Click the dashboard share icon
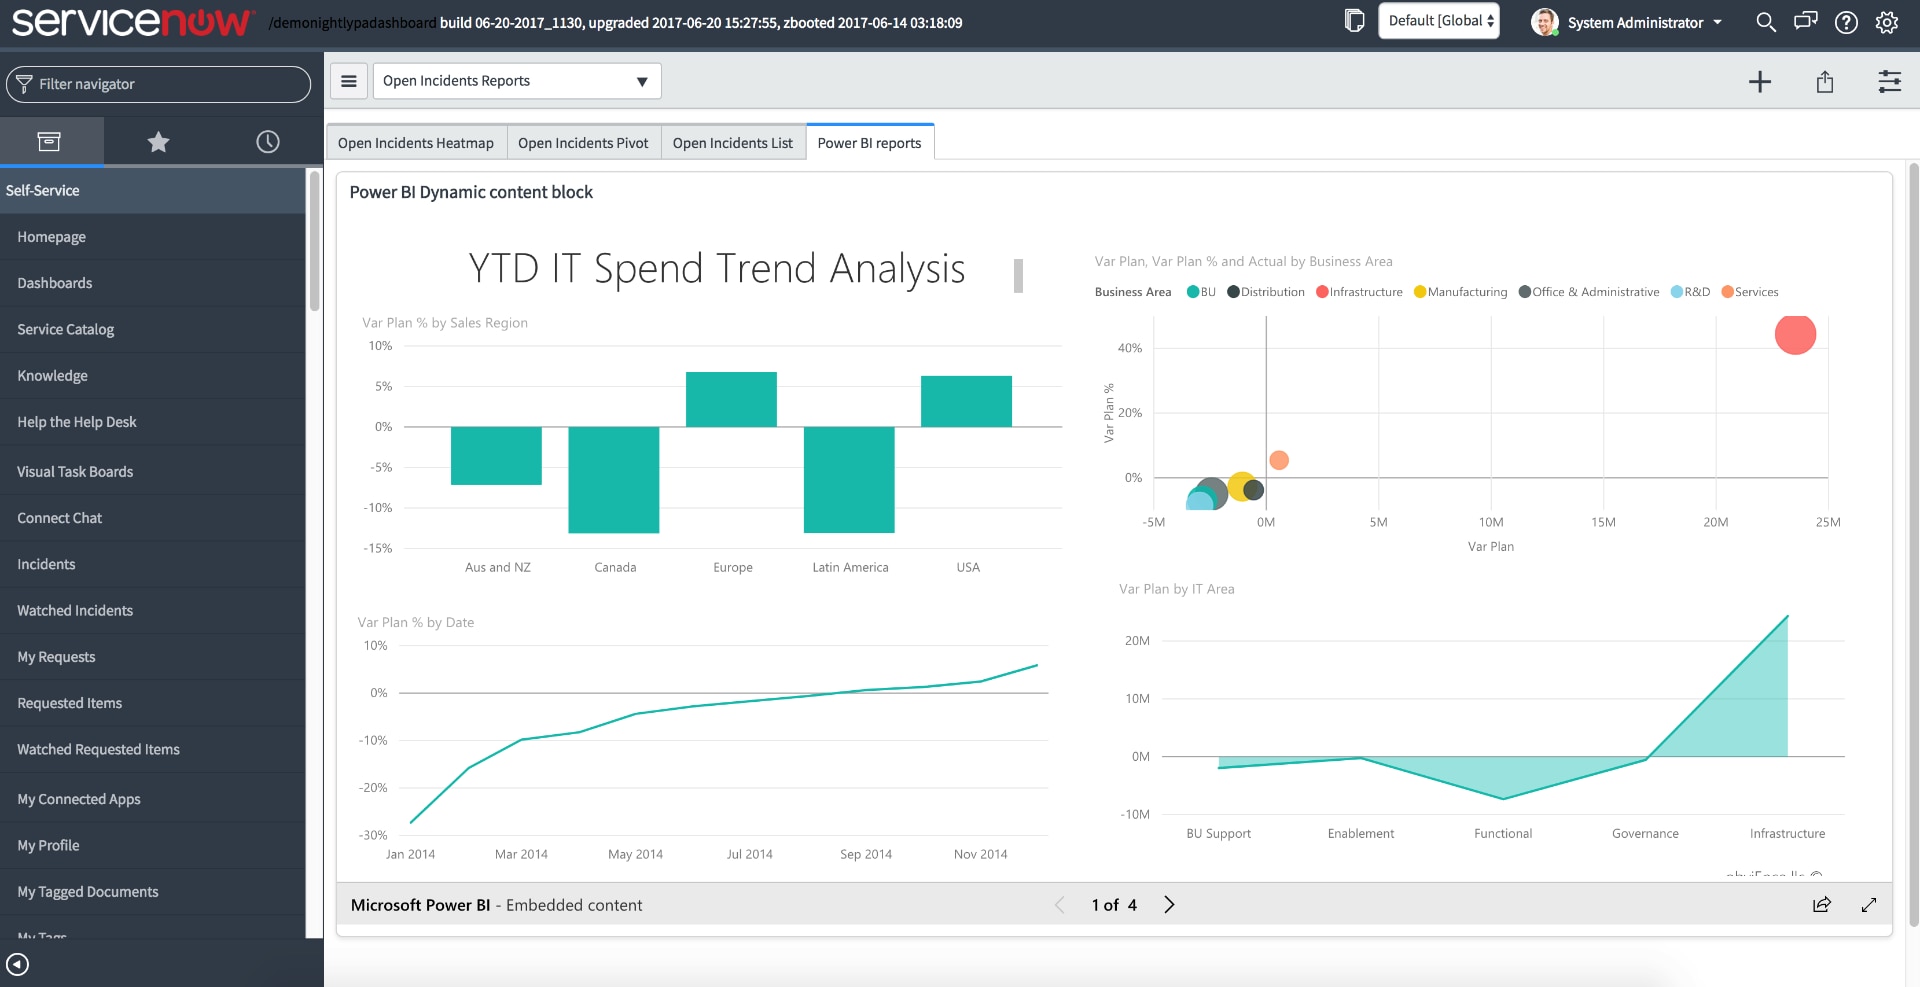Image resolution: width=1920 pixels, height=987 pixels. (1825, 82)
